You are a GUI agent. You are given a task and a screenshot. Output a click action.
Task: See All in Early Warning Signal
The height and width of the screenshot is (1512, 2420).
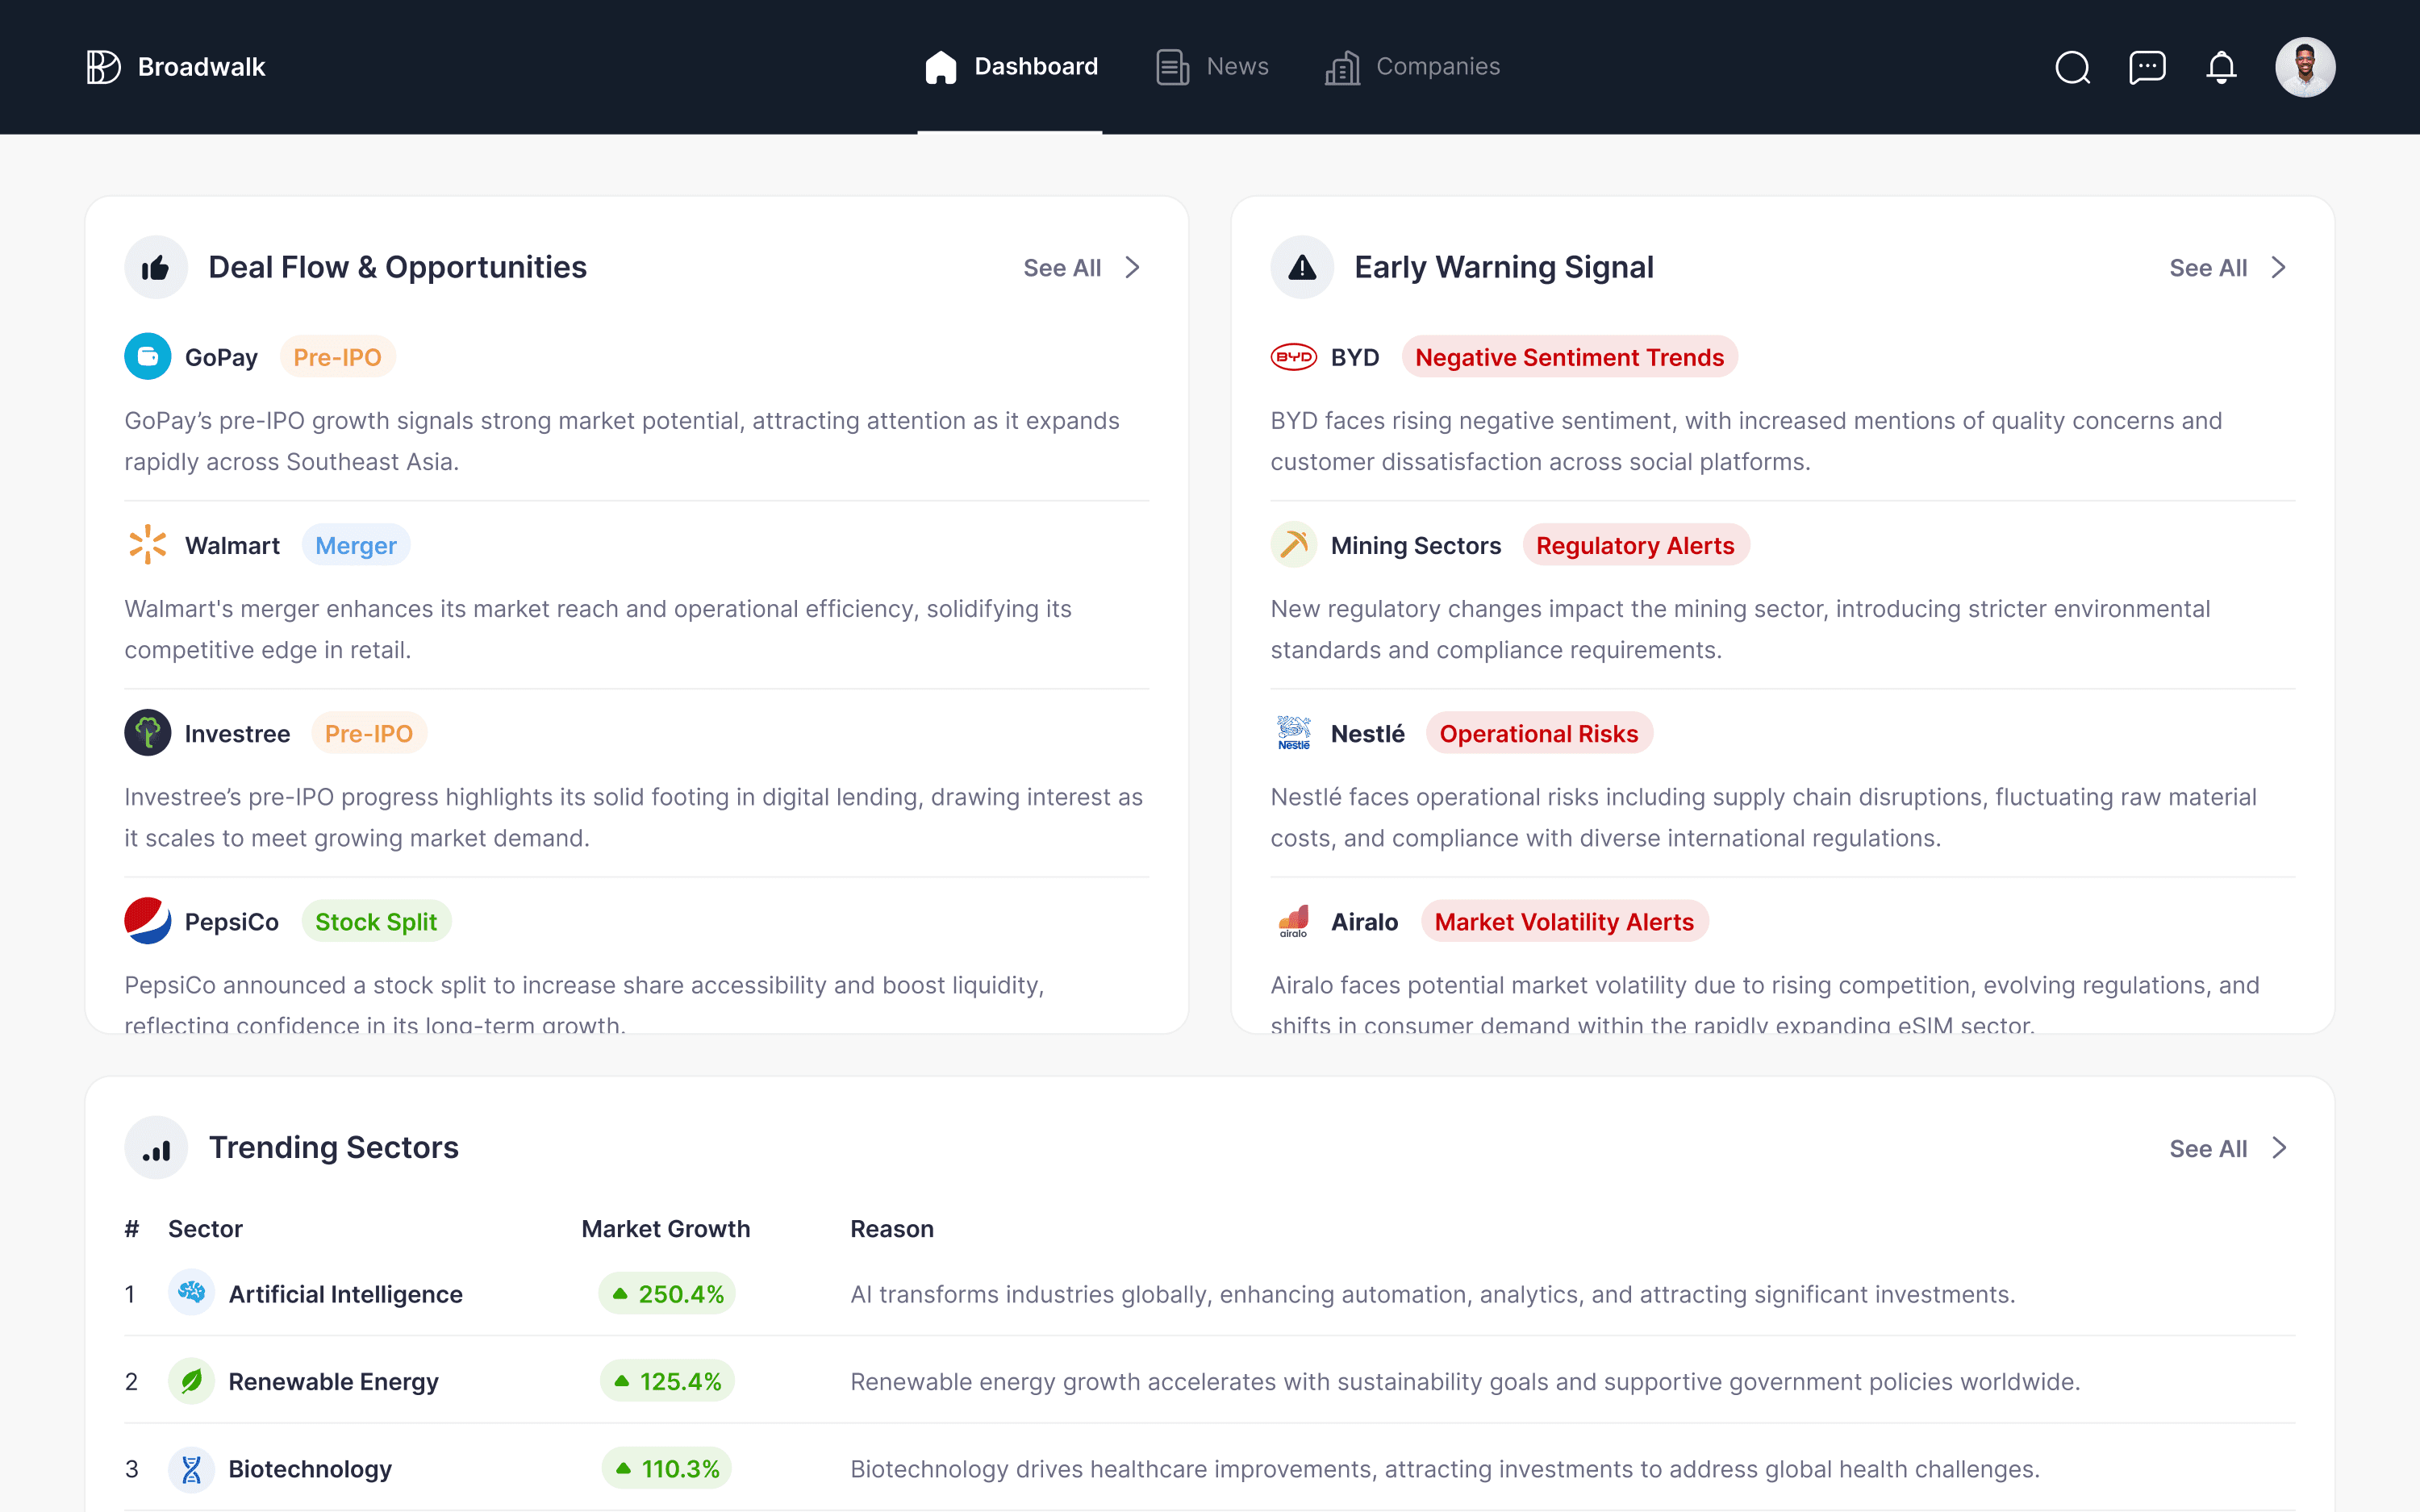pyautogui.click(x=2208, y=268)
